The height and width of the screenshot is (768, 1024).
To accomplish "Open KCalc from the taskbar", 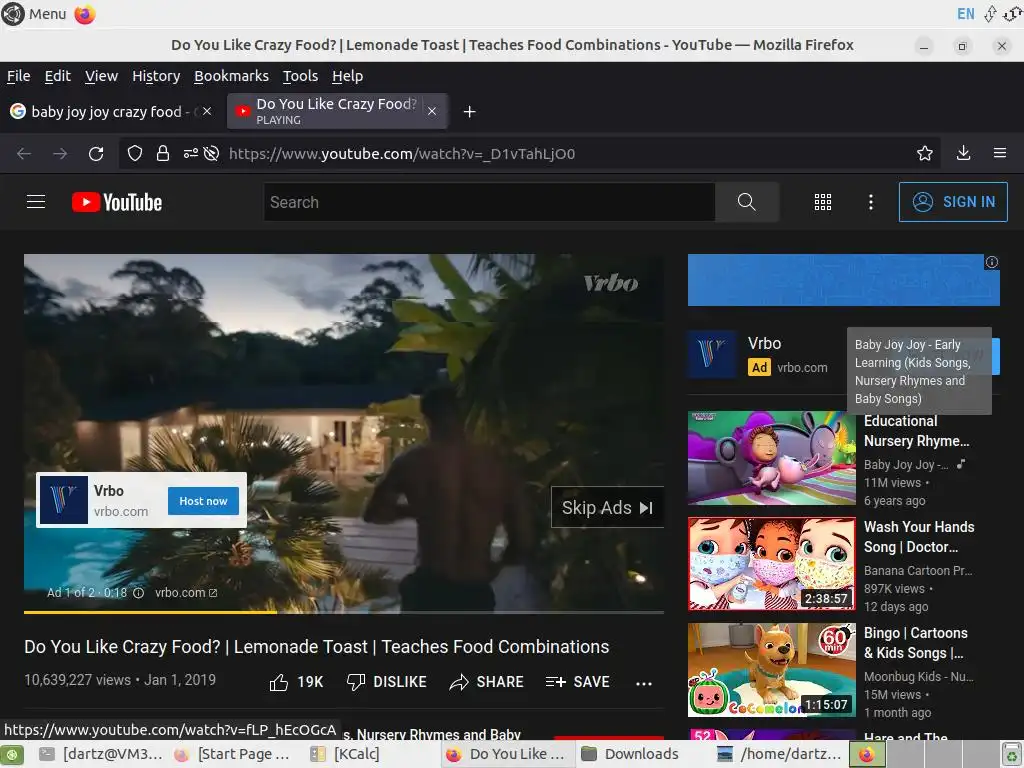I will click(345, 754).
